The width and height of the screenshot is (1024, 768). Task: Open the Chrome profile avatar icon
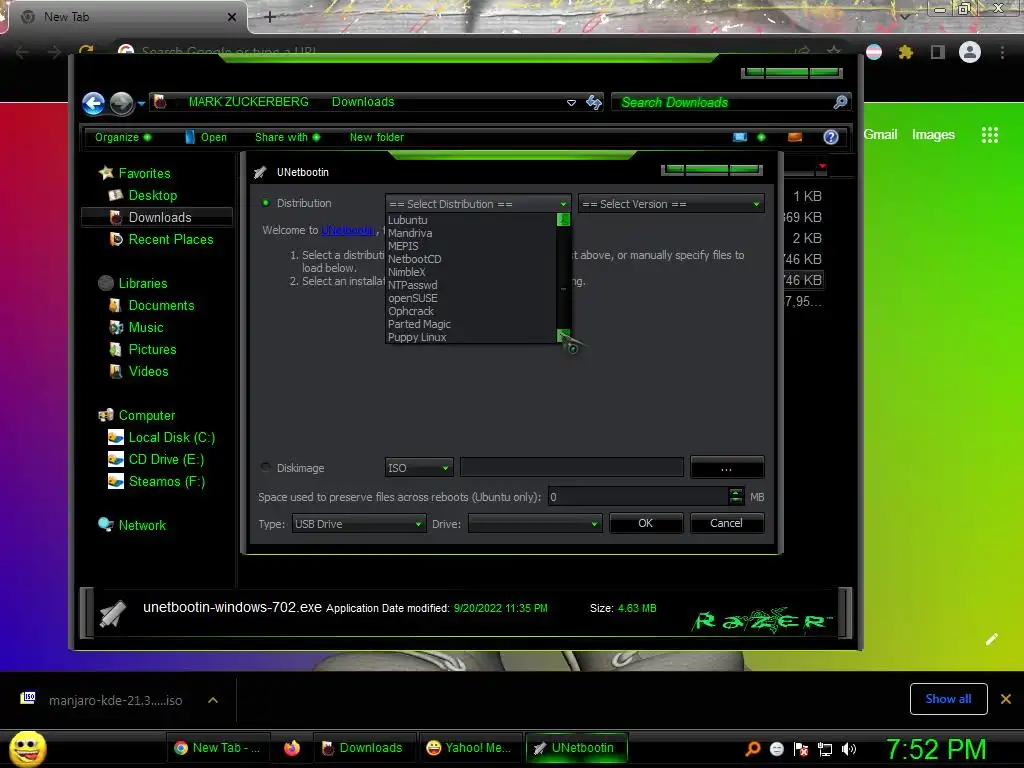pos(970,52)
